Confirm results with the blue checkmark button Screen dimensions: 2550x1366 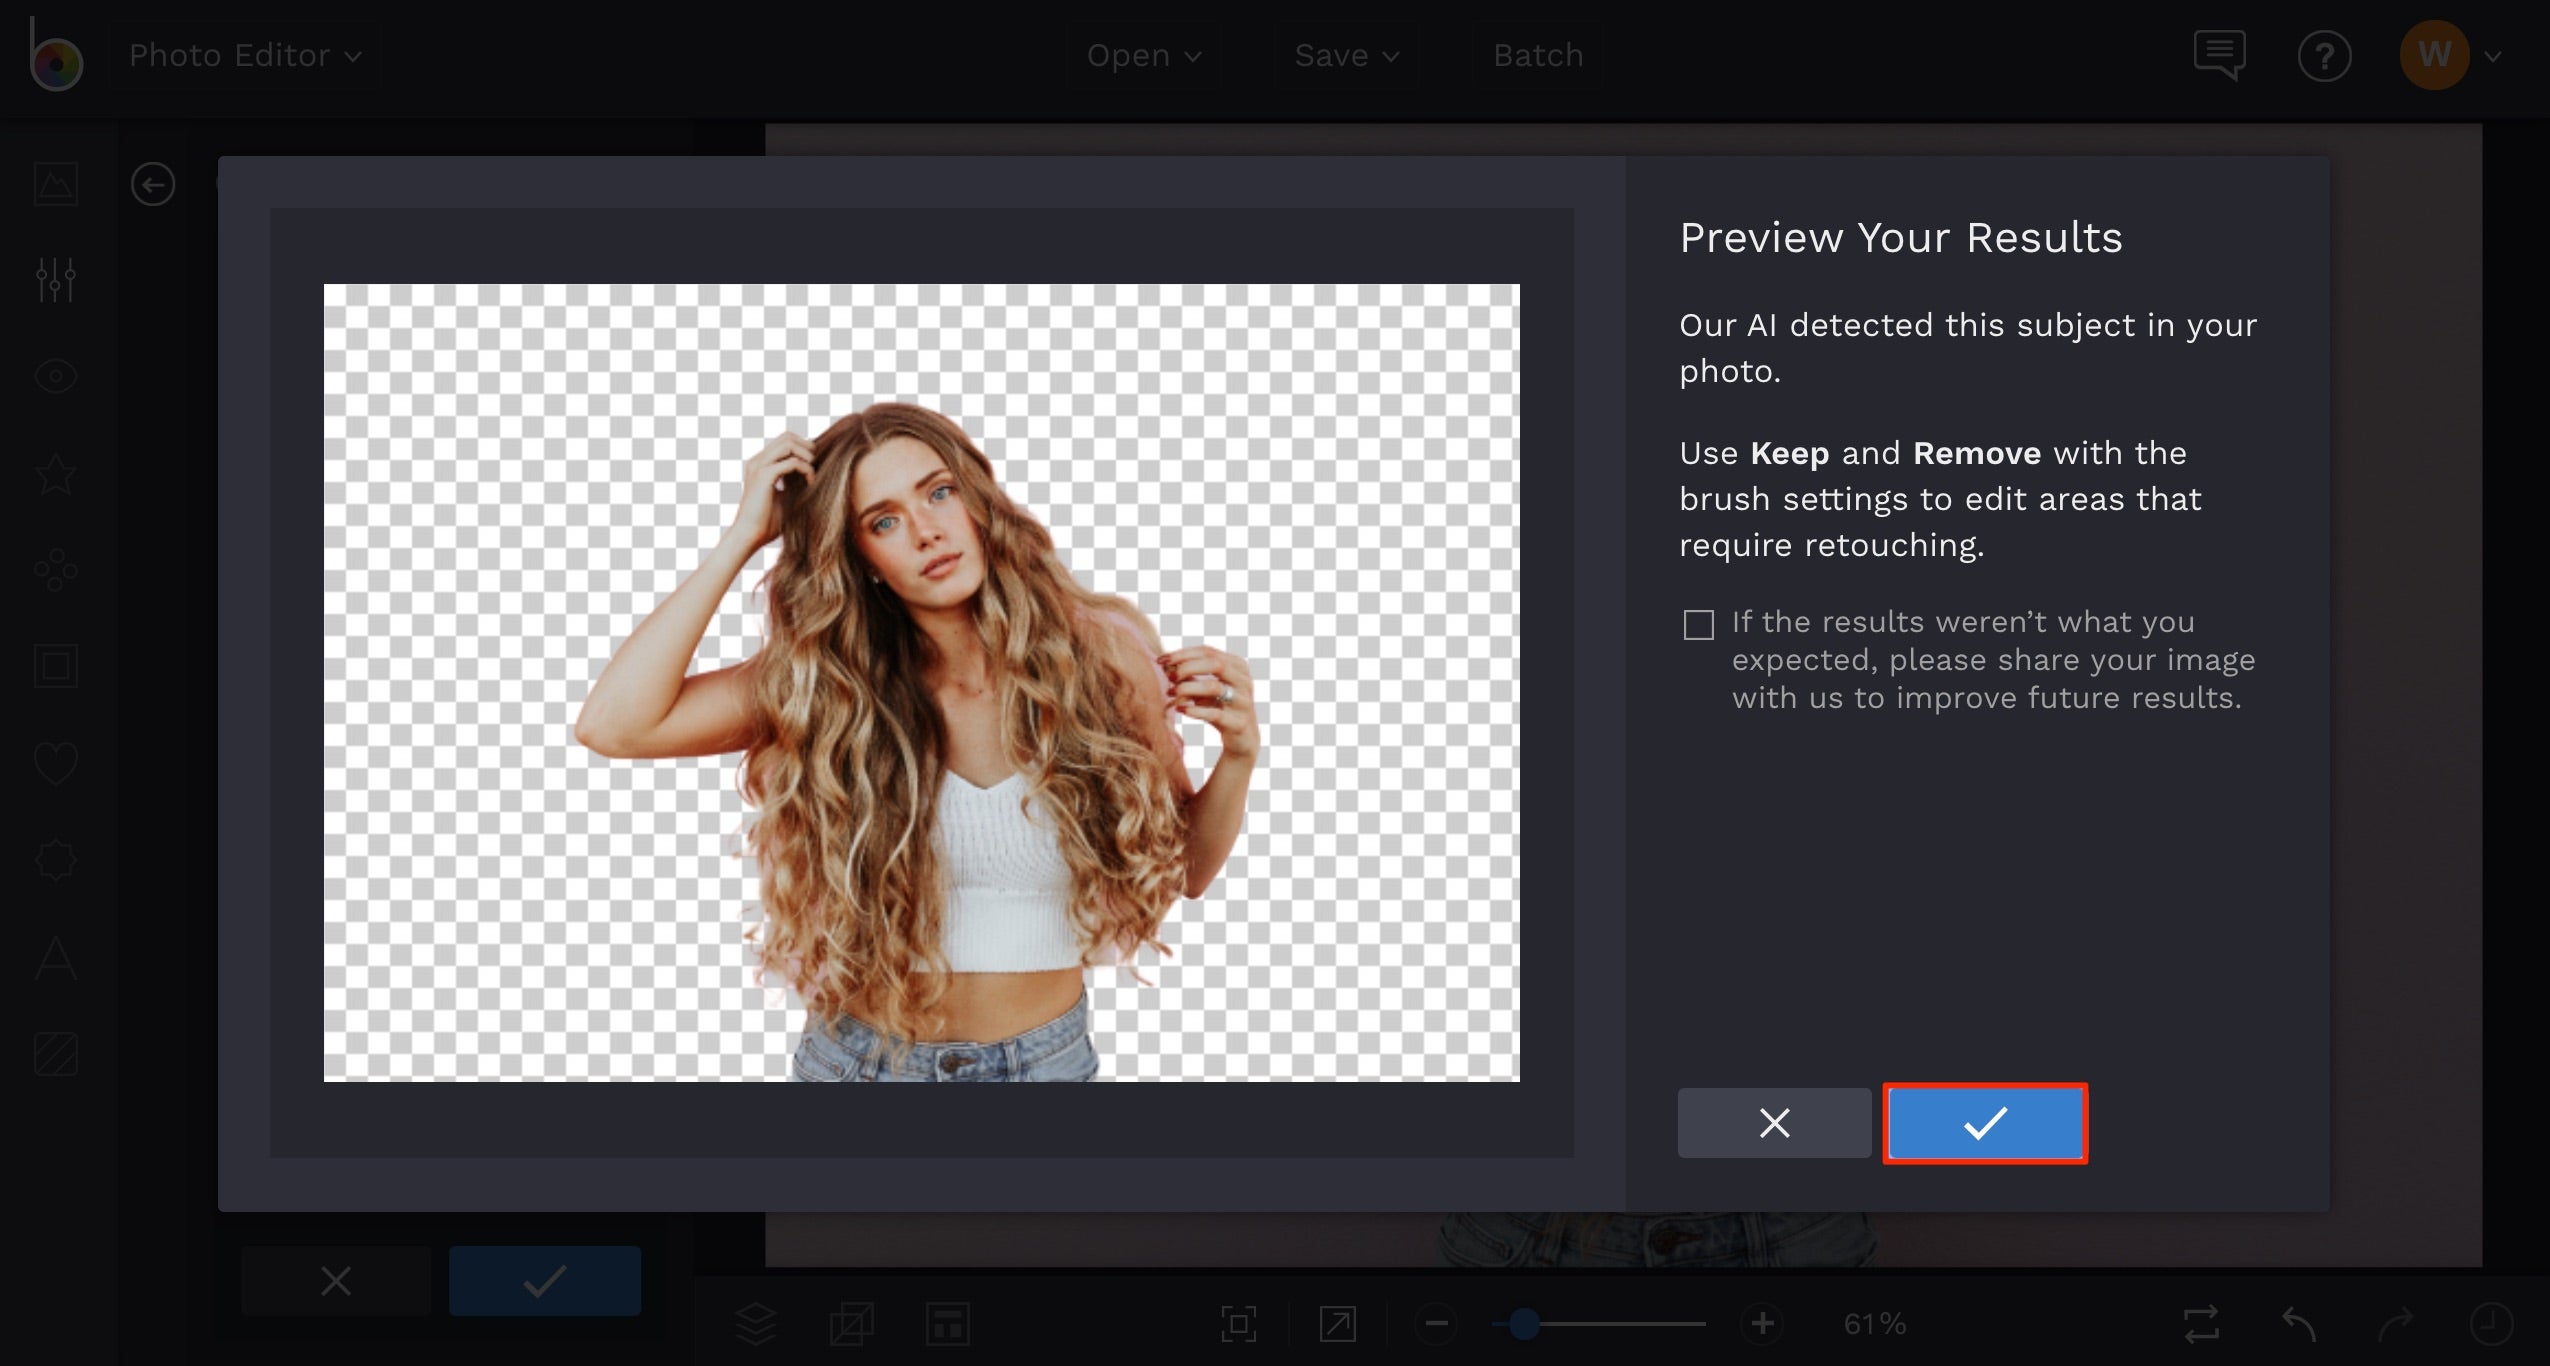[1985, 1123]
